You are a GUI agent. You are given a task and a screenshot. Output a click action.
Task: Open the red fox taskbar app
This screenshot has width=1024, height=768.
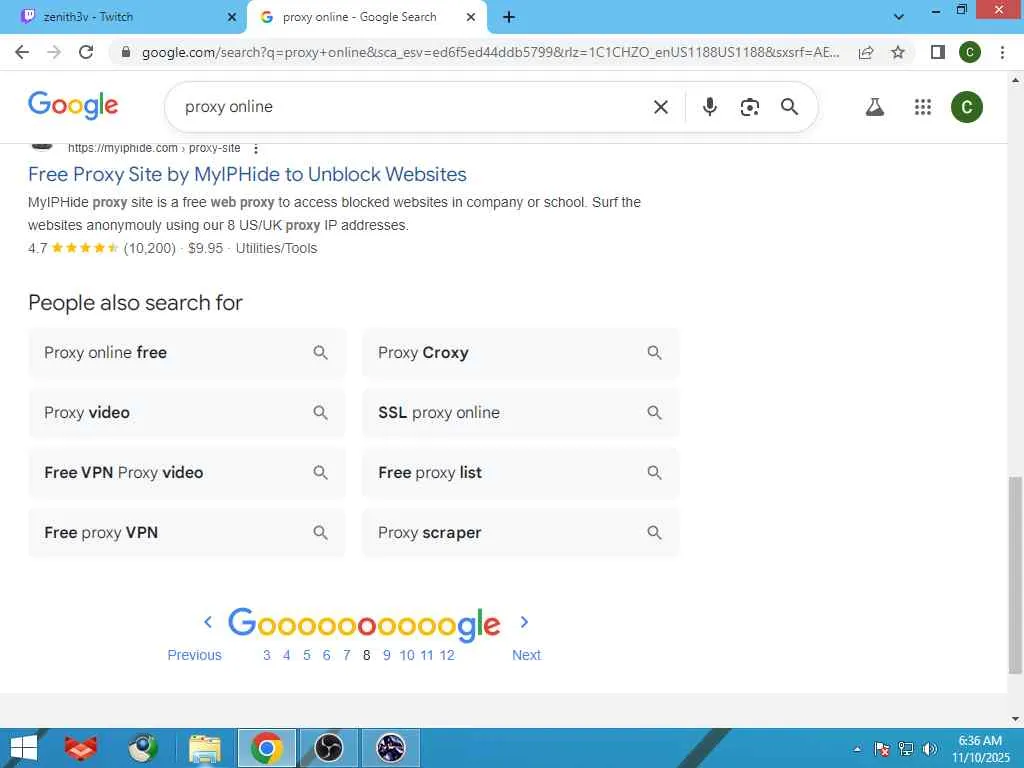click(81, 748)
